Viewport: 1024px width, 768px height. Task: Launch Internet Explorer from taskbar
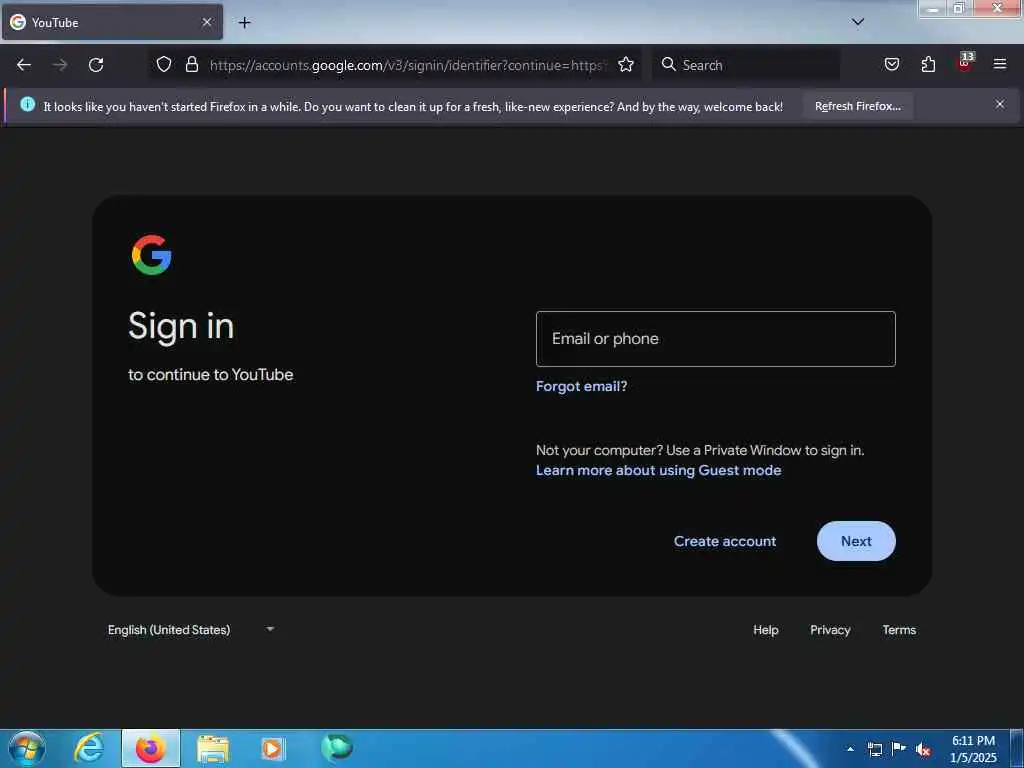[x=89, y=748]
